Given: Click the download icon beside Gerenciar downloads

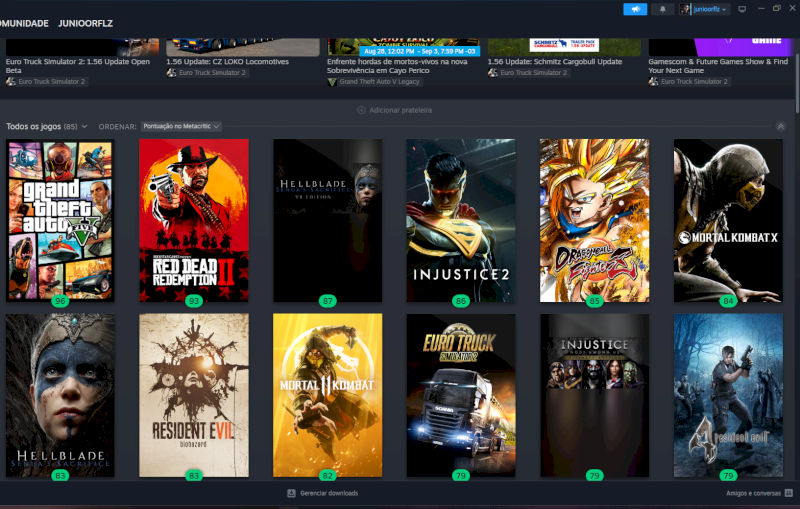Looking at the screenshot, I should tap(291, 493).
